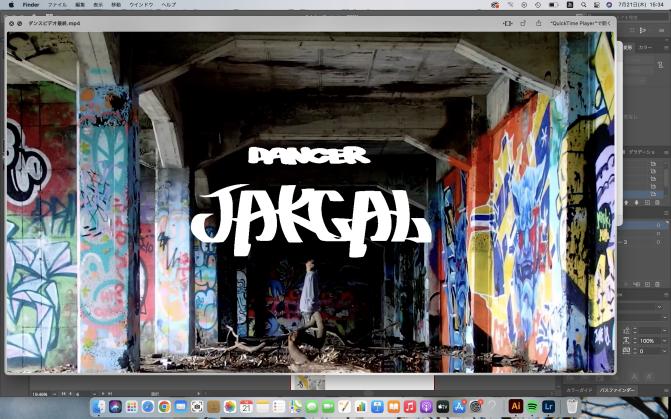Open the 編集 menu

coord(80,5)
